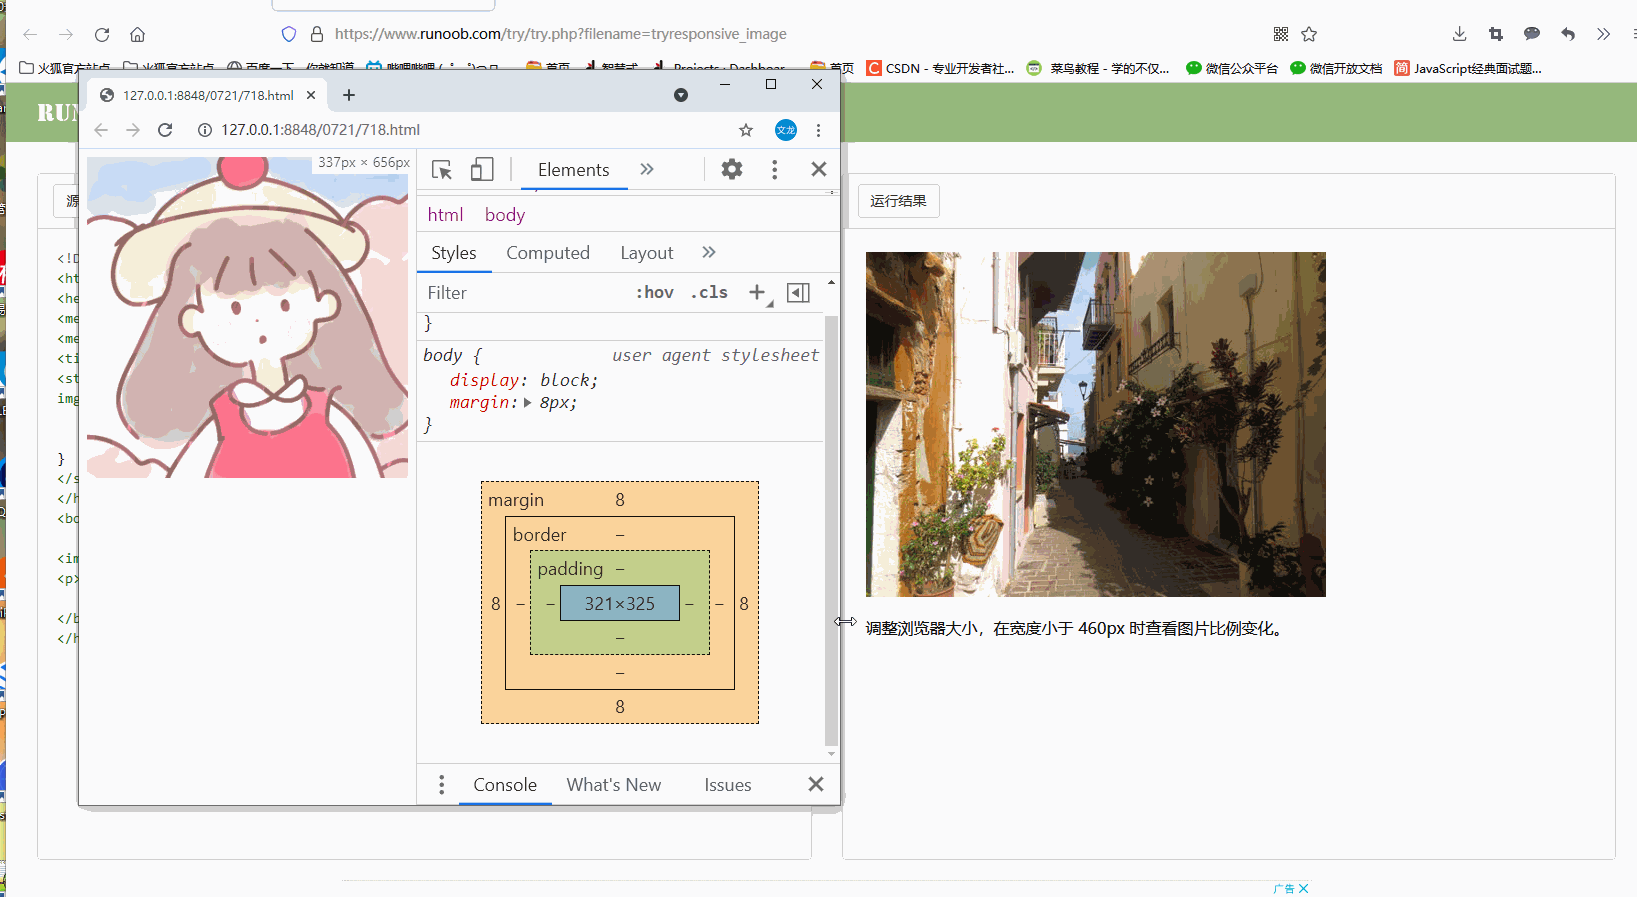
Task: Click the 321×325 content box in box model
Action: click(x=620, y=603)
